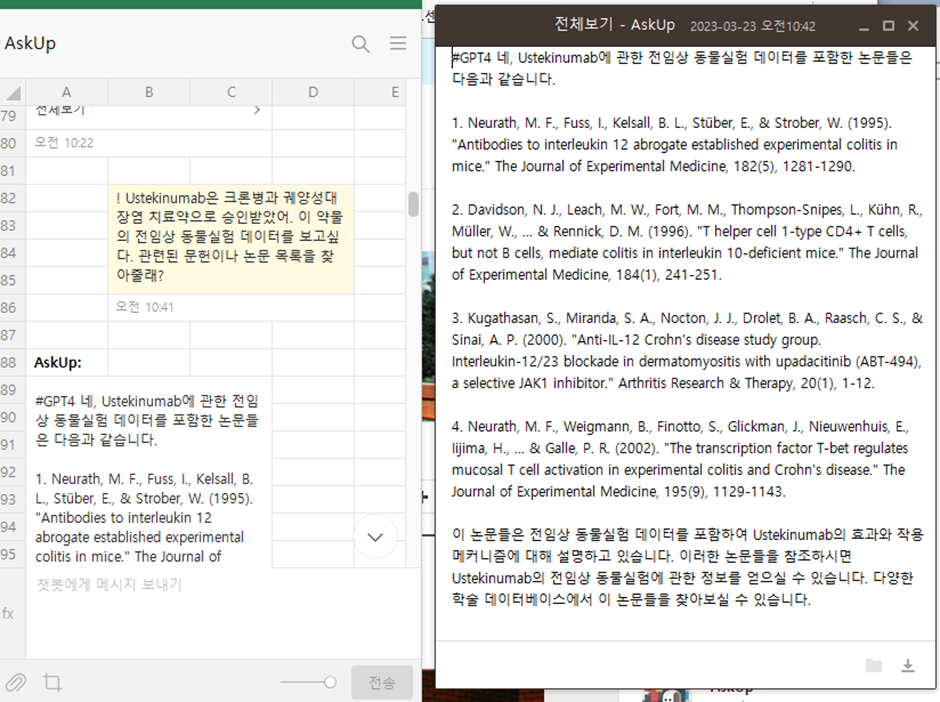Click the 오전 10:22 timestamp
Image resolution: width=940 pixels, height=702 pixels.
(64, 143)
